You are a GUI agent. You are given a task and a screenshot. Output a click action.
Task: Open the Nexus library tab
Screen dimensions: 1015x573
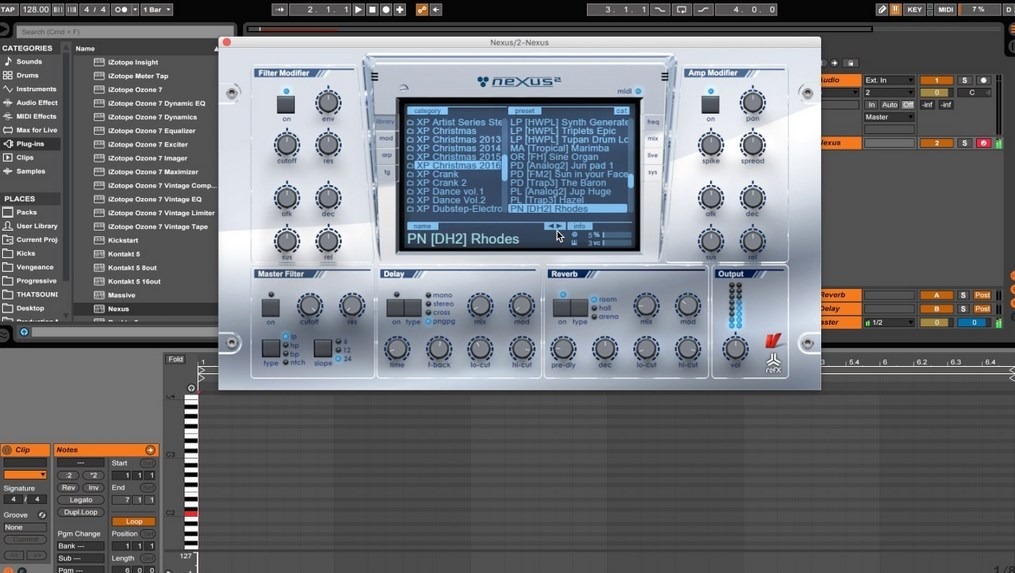pyautogui.click(x=385, y=122)
